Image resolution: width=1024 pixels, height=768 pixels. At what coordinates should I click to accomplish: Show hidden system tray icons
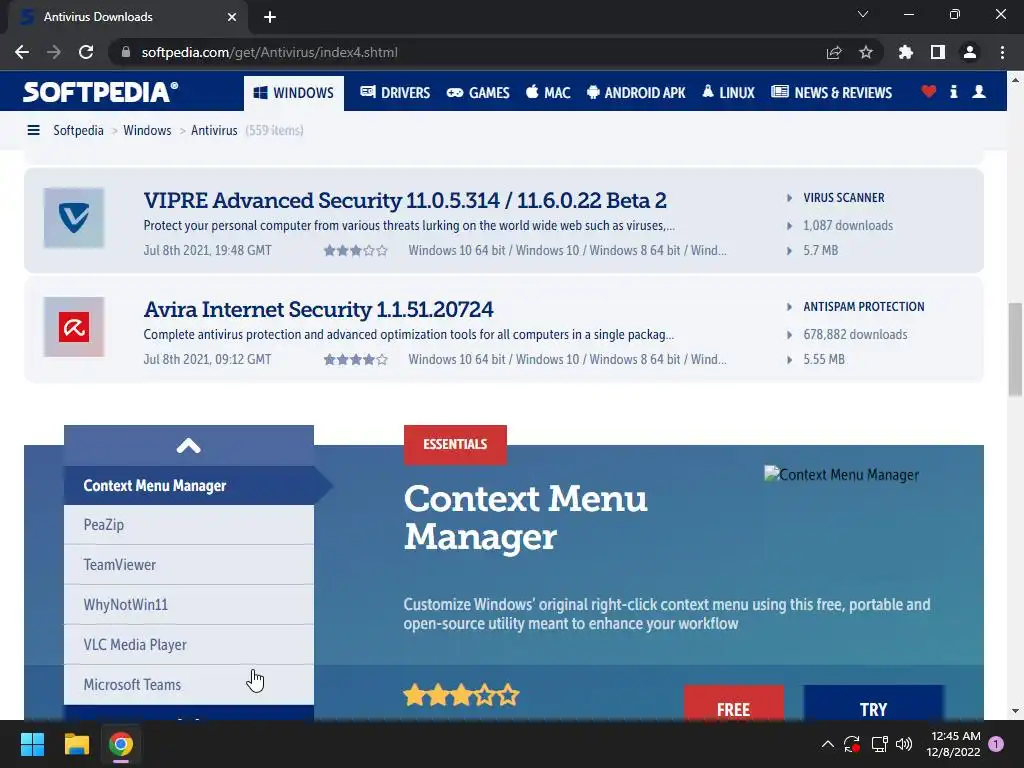827,744
